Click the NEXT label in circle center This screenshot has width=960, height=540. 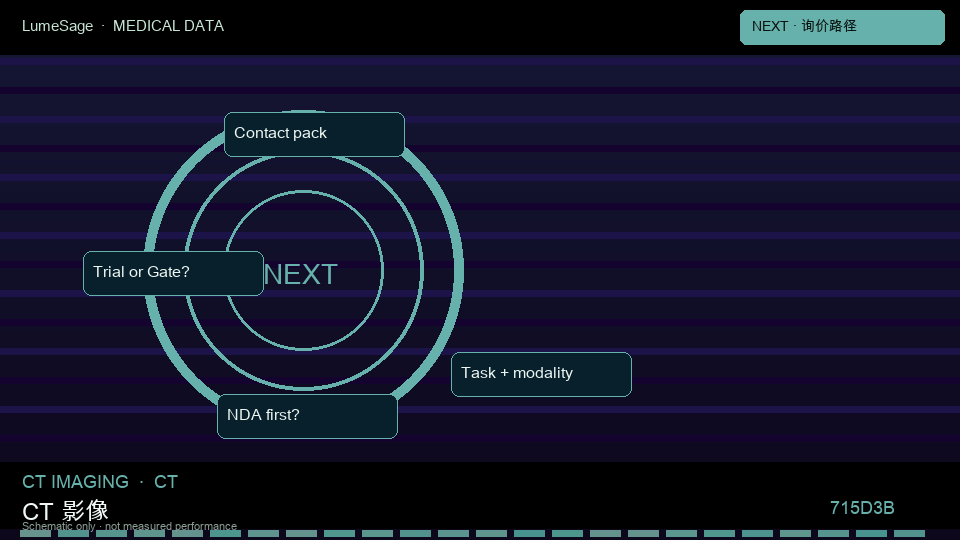[x=301, y=274]
